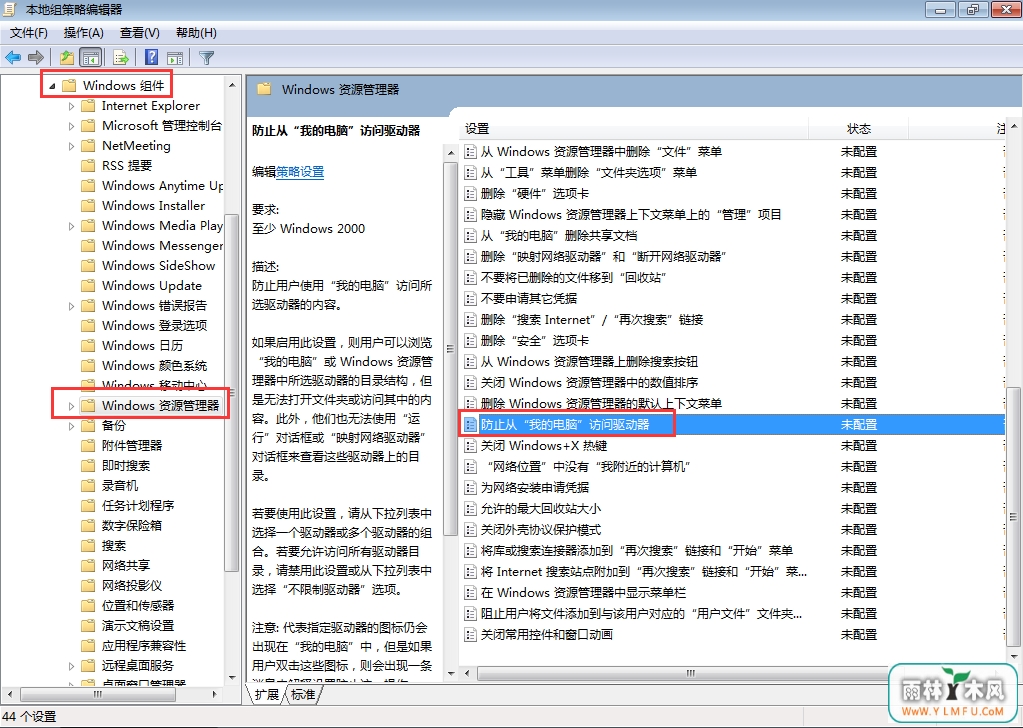Toggle the Show/Hide console tree icon
The width and height of the screenshot is (1023, 728).
pos(90,57)
